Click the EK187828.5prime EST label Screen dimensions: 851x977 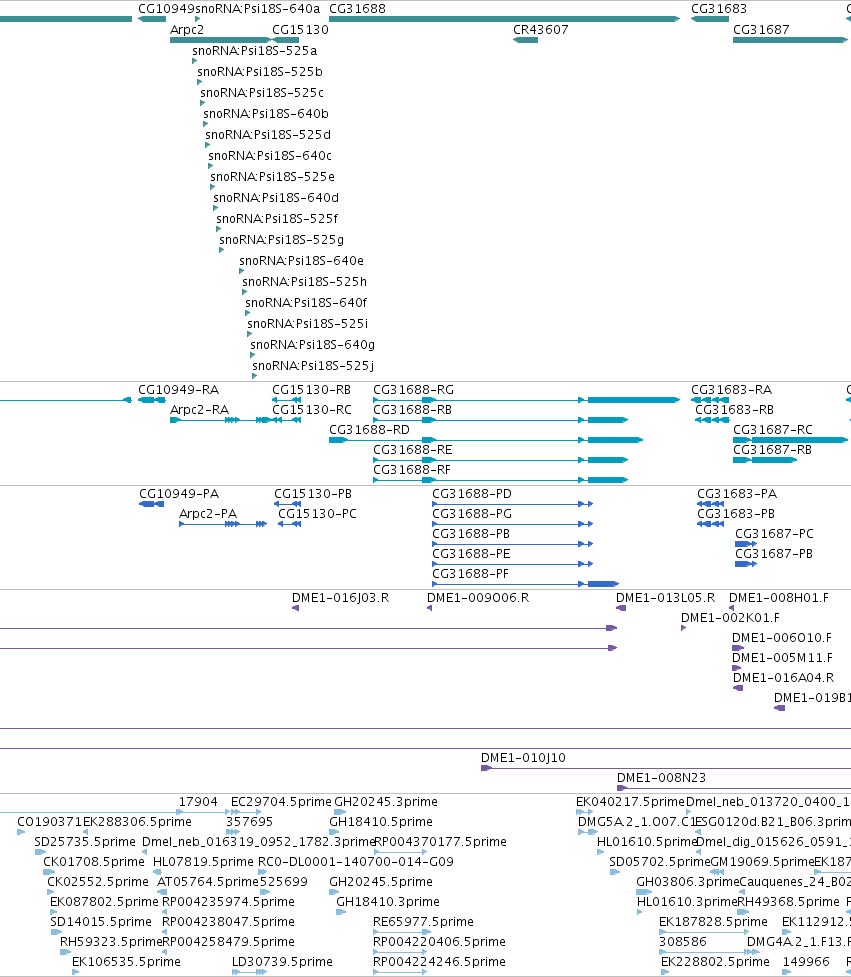[x=713, y=921]
